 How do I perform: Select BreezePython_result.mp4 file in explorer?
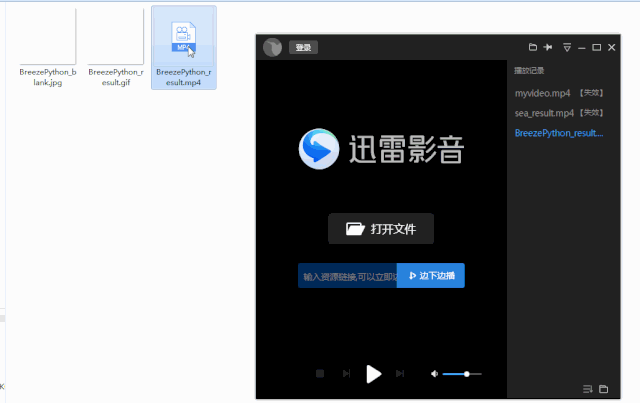click(184, 47)
